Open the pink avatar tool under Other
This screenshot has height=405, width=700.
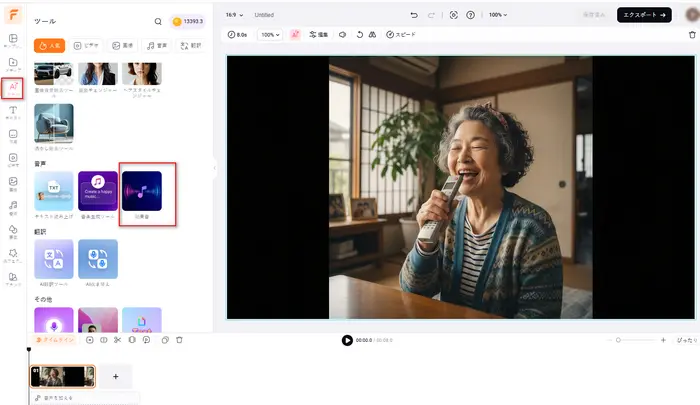pyautogui.click(x=98, y=320)
